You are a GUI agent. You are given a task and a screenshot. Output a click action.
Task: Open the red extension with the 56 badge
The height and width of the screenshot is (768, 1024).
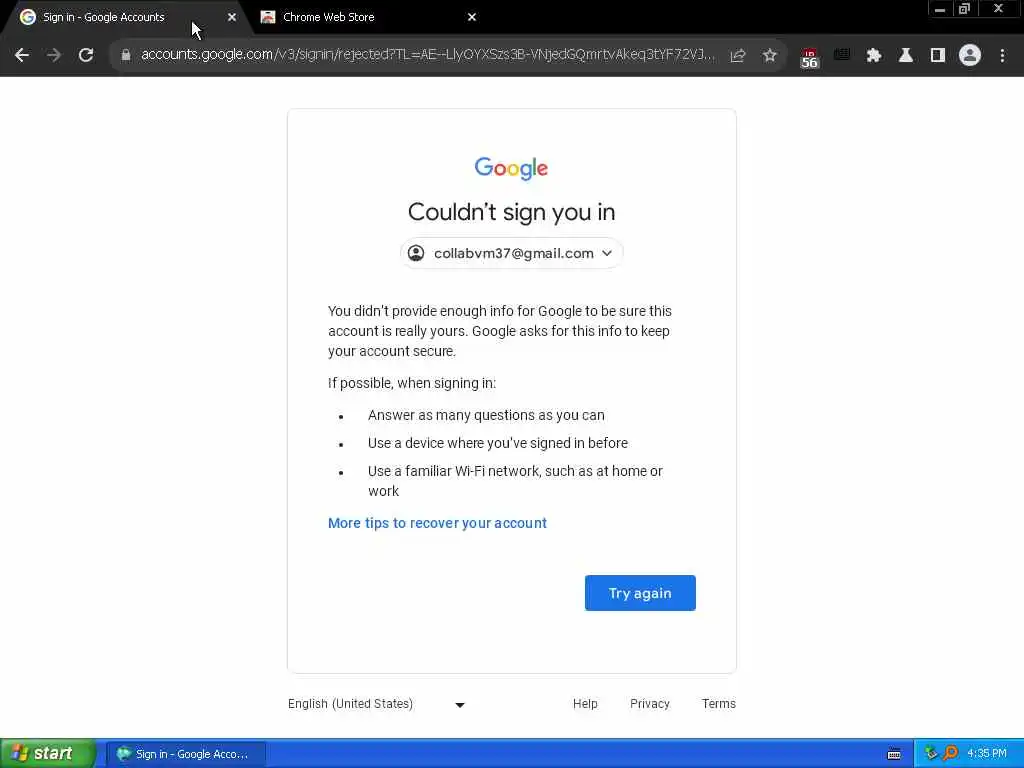tap(809, 57)
